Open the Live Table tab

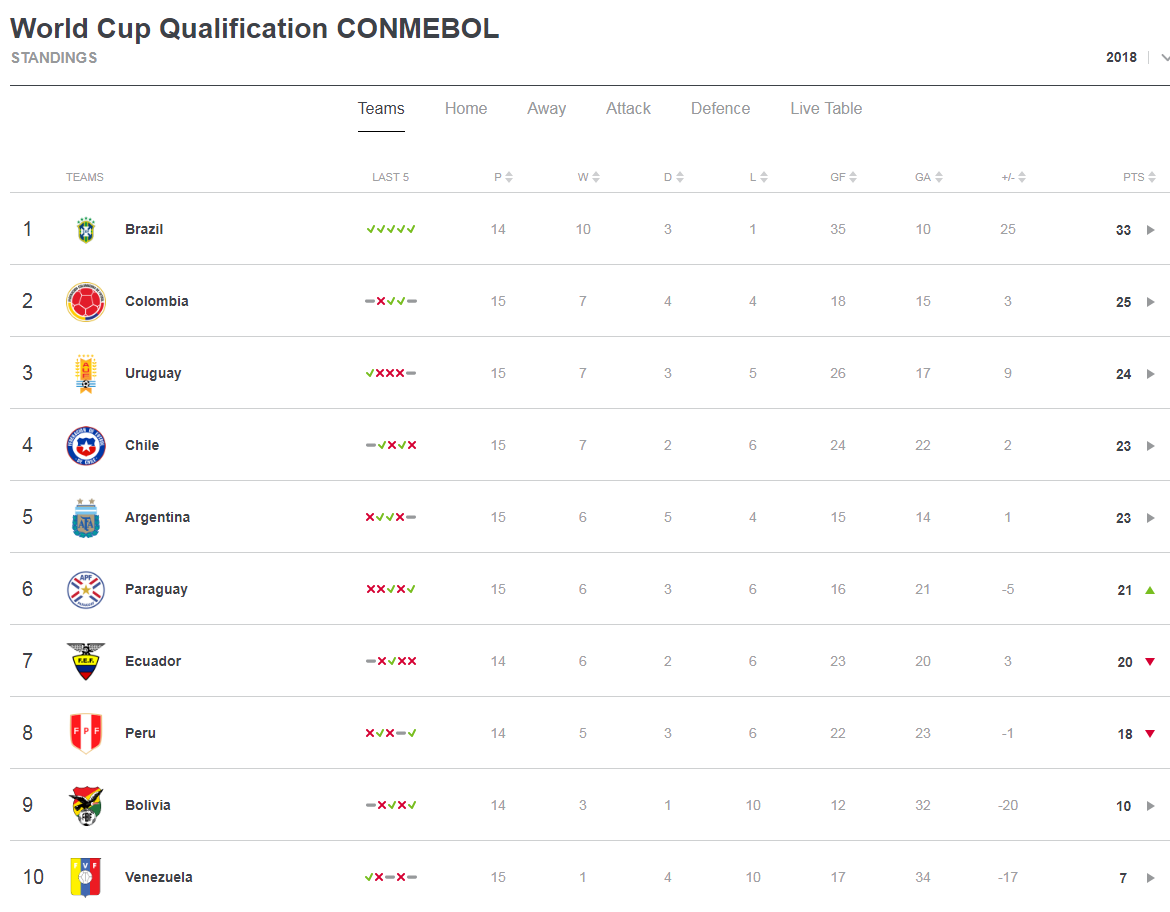826,108
